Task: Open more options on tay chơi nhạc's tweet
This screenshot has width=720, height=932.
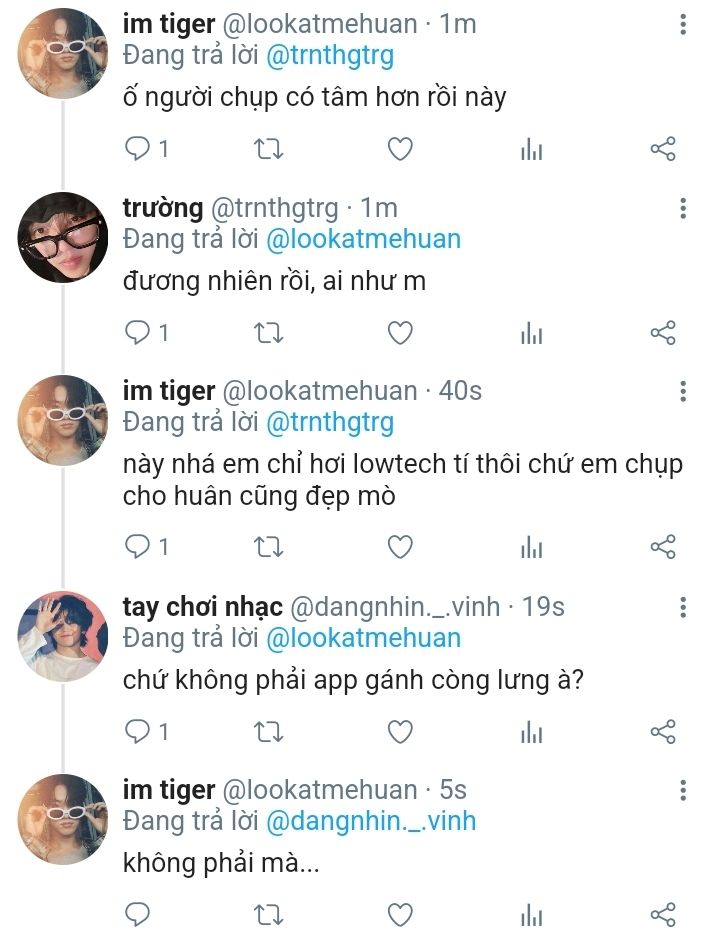Action: tap(683, 607)
